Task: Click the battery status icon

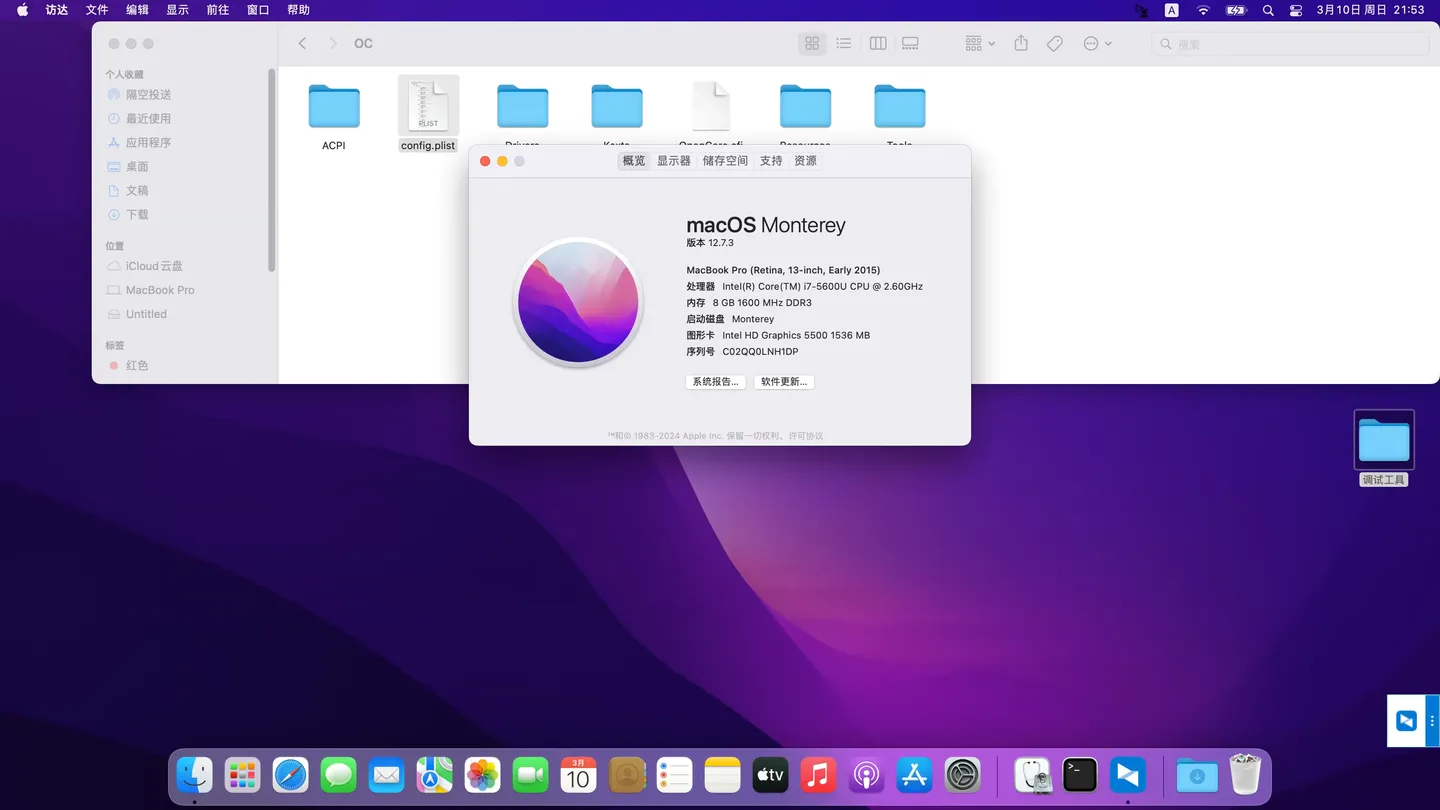Action: [x=1235, y=10]
